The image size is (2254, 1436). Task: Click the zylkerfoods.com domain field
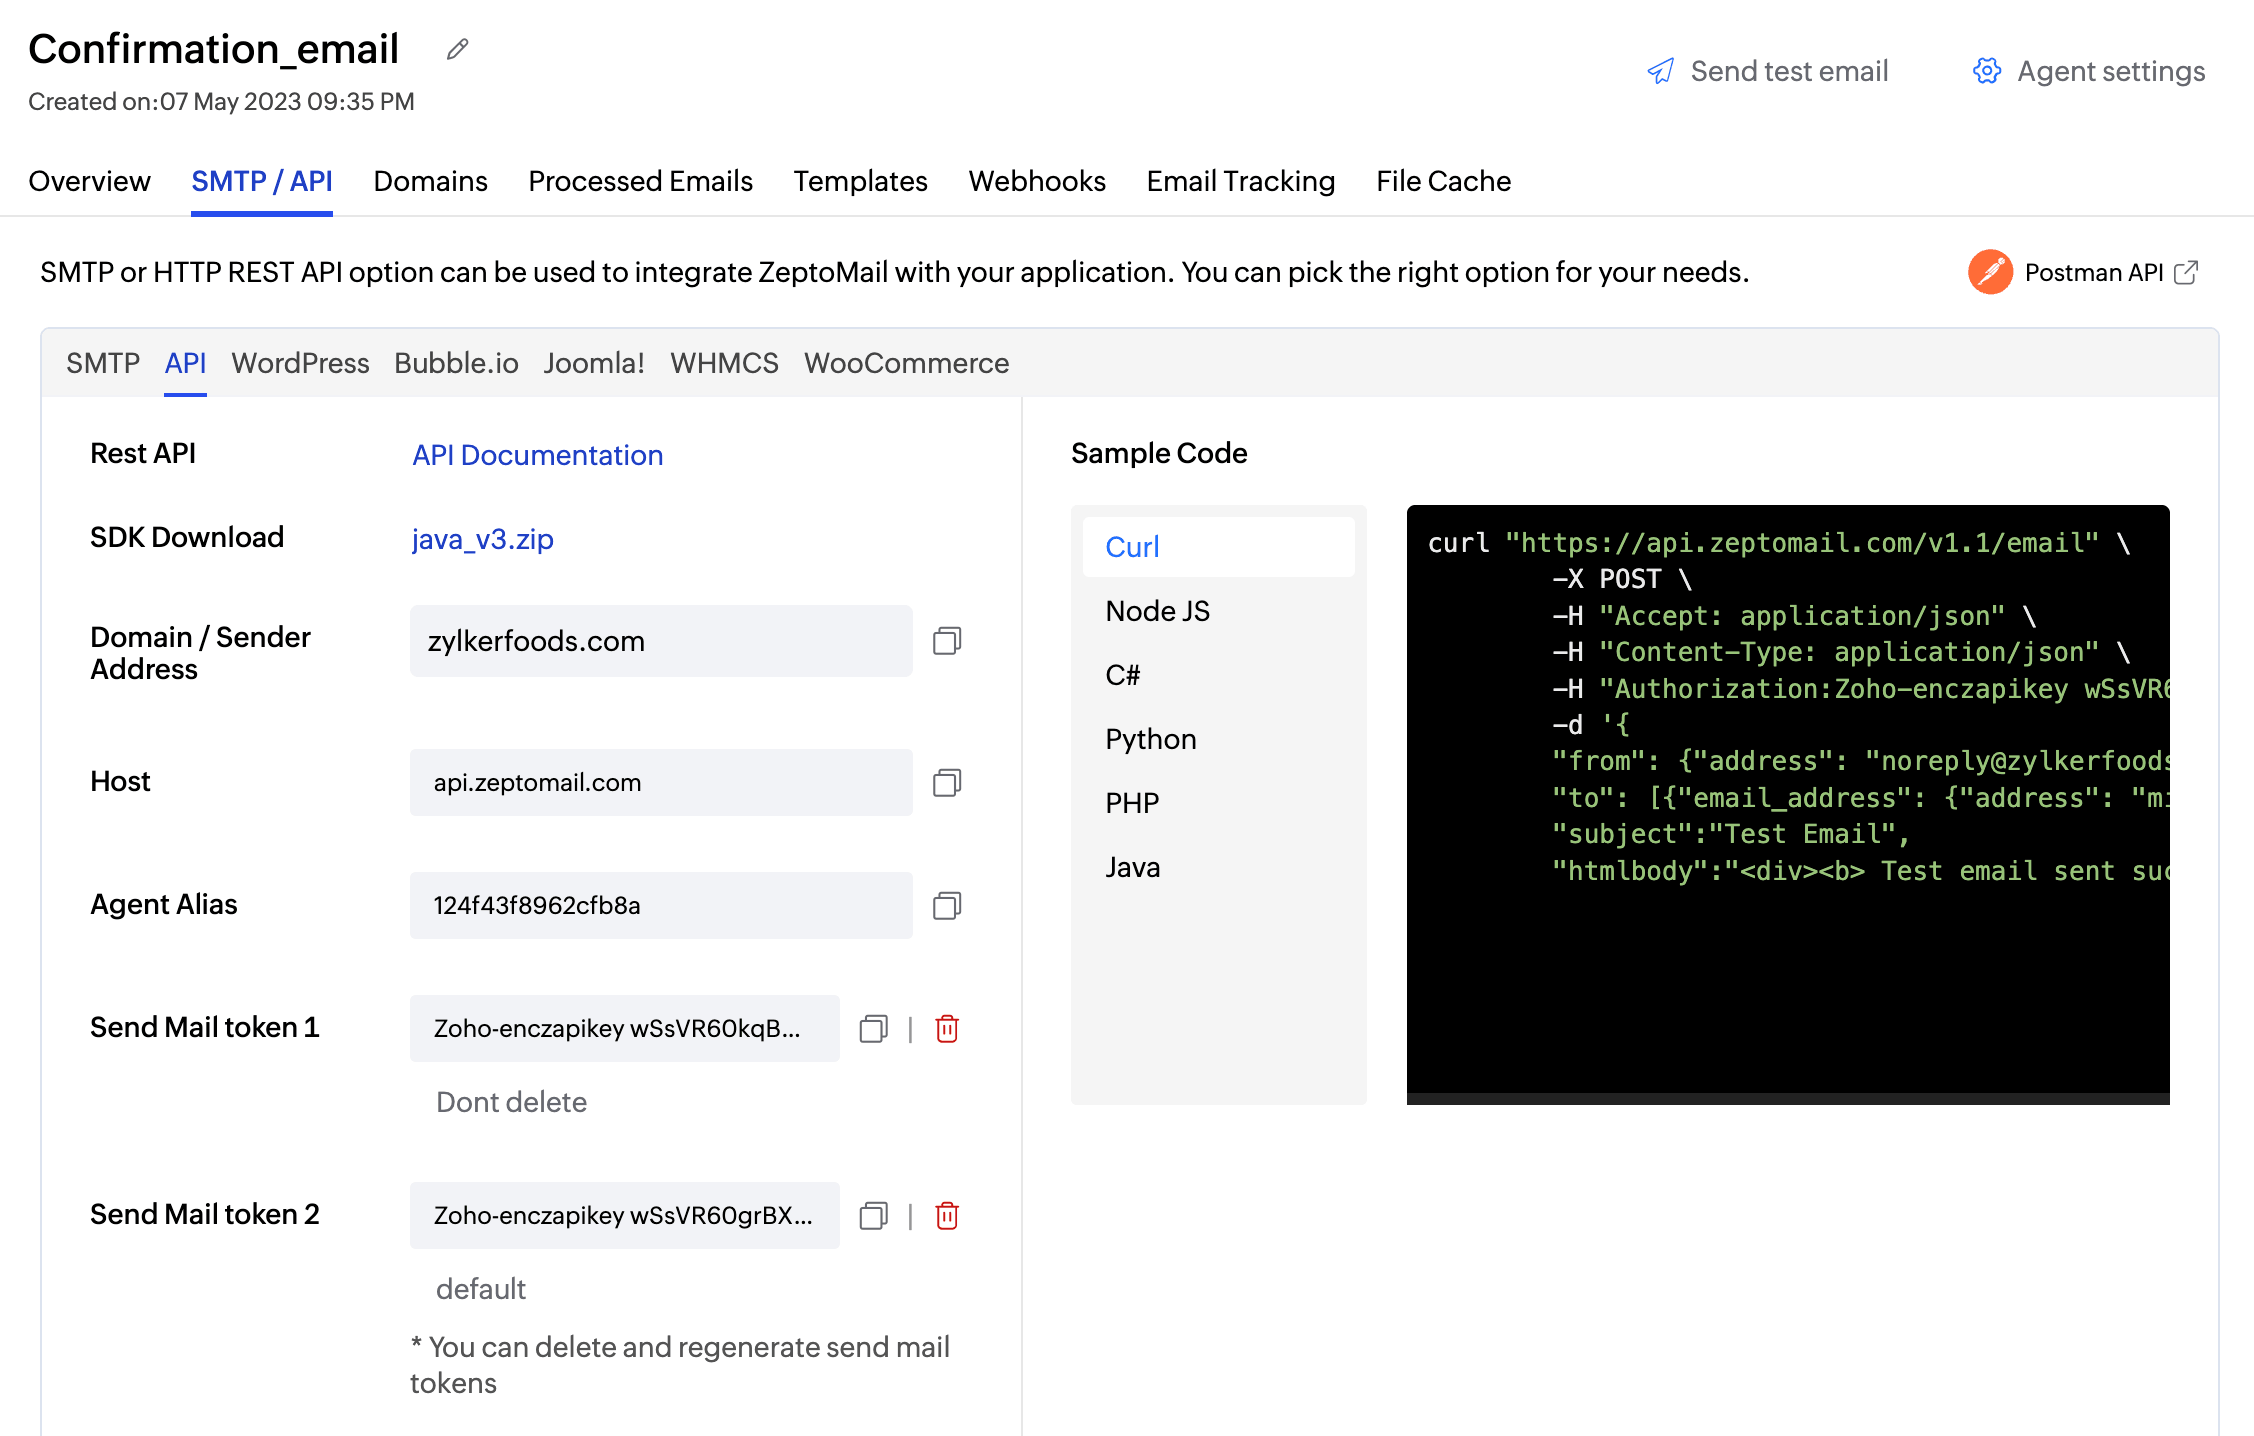pyautogui.click(x=661, y=641)
